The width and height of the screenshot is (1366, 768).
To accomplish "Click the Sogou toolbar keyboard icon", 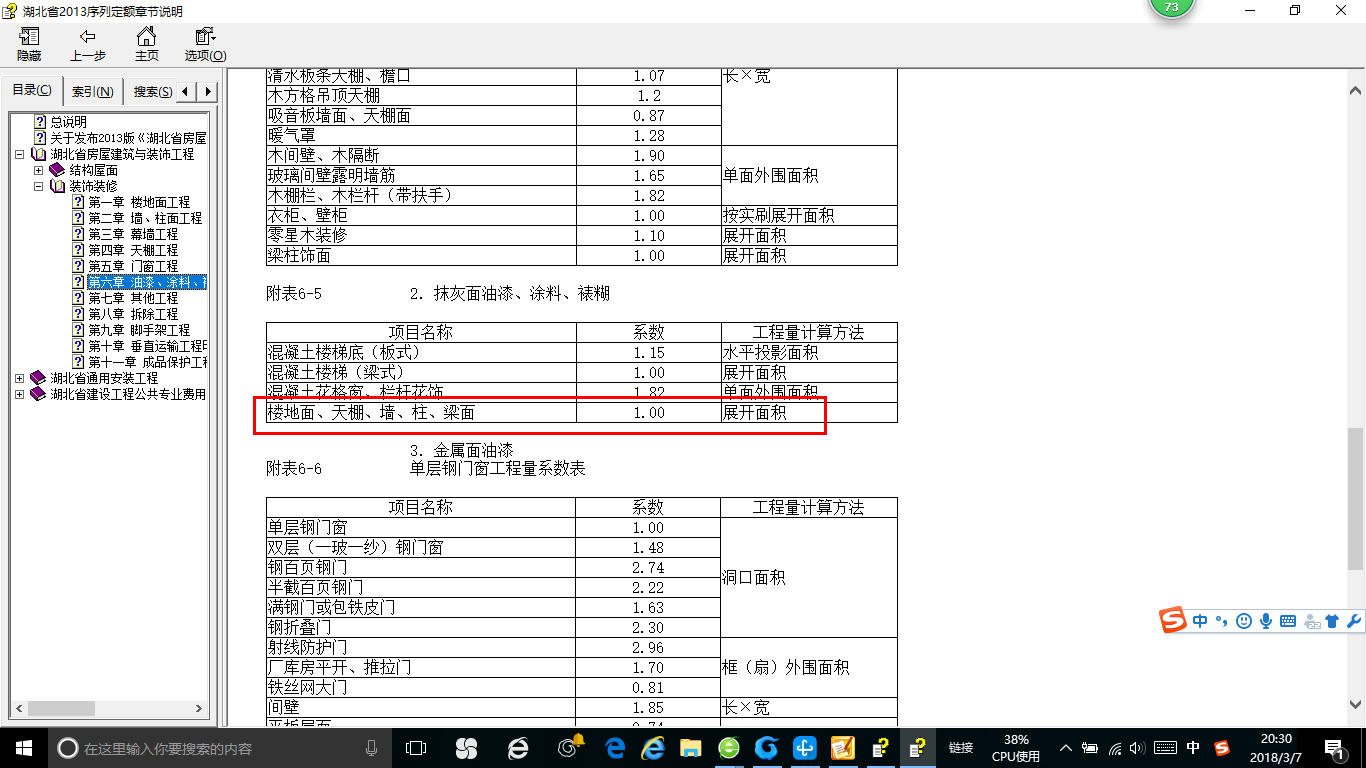I will 1288,621.
